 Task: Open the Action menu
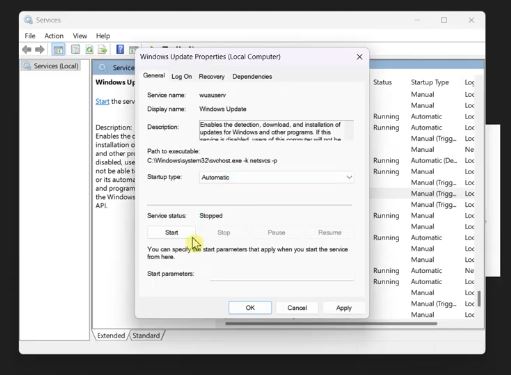54,36
